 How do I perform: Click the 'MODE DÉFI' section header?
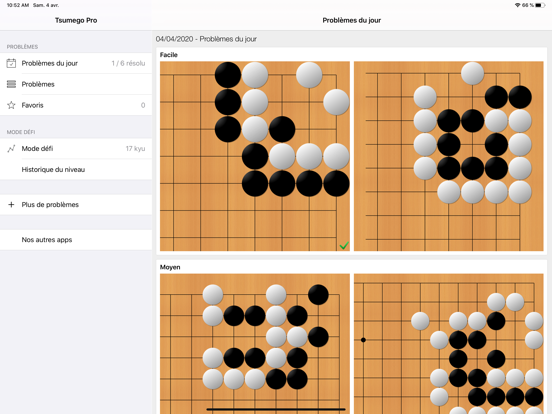click(x=21, y=132)
